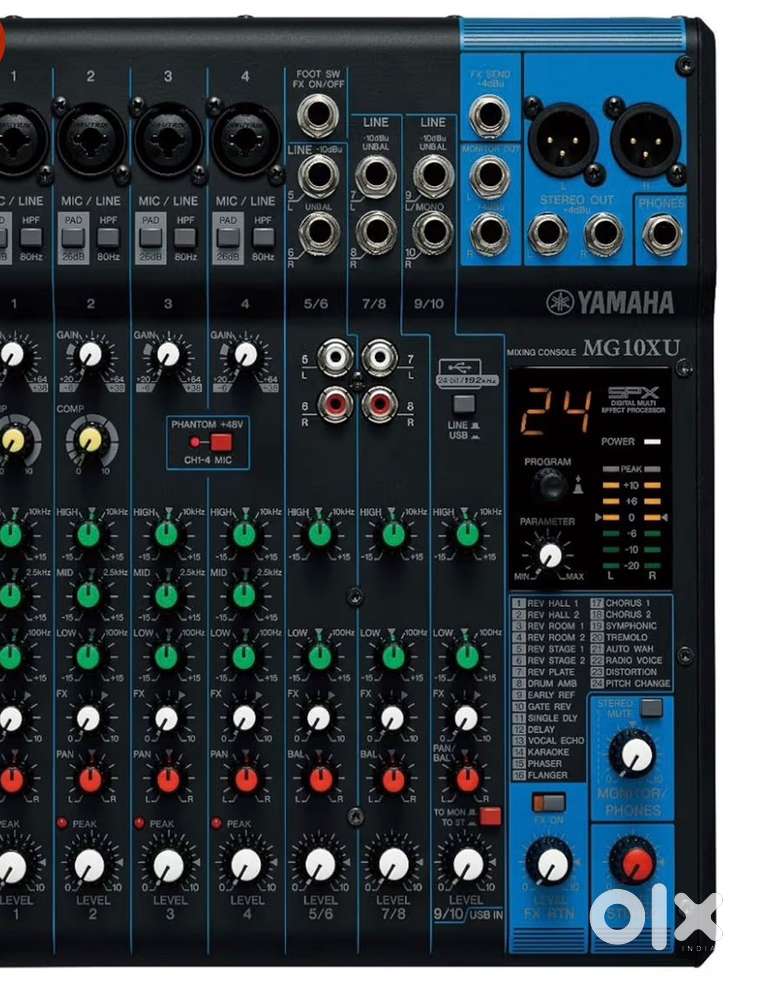Click the PARAMETER knob in SPX section
The image size is (762, 999).
(549, 554)
